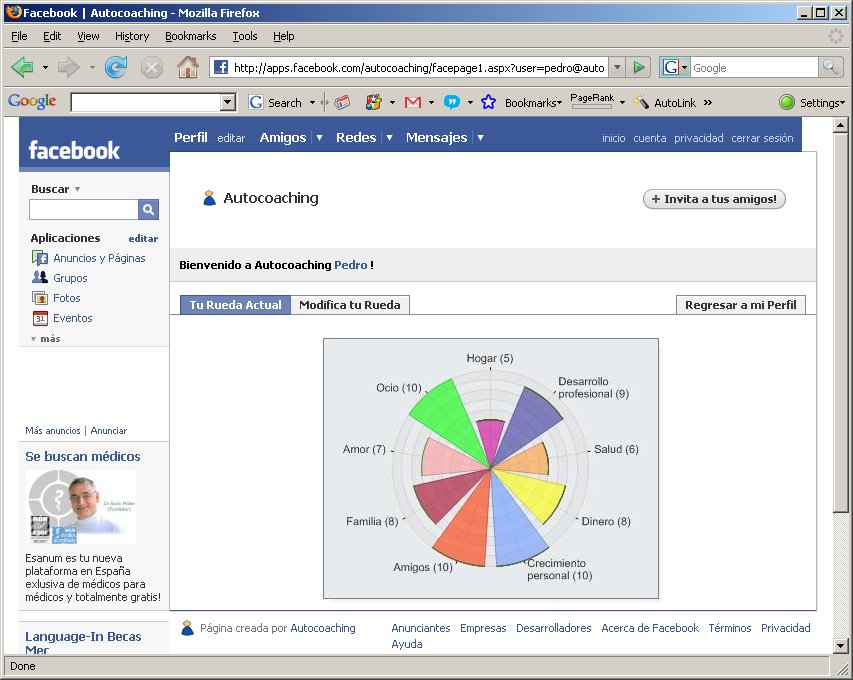Click editar next to Aplicaciones
This screenshot has width=853, height=680.
point(143,238)
